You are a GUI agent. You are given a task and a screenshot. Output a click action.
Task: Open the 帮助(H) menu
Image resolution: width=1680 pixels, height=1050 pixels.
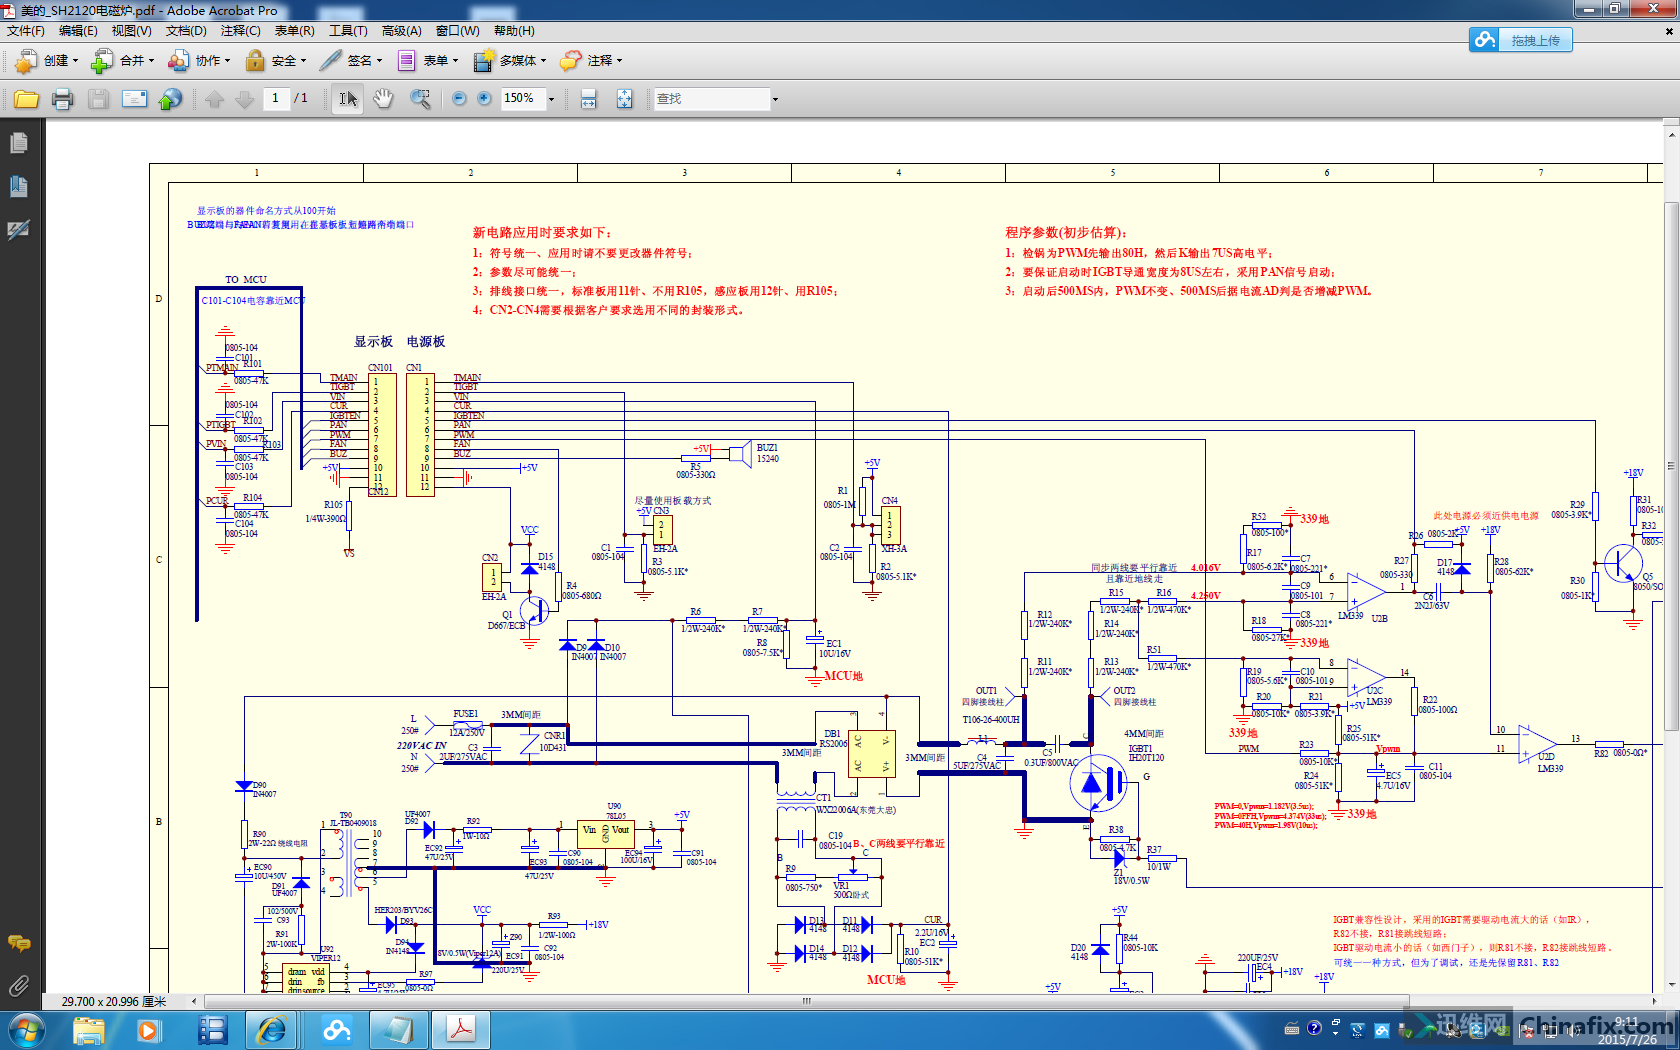pos(514,31)
